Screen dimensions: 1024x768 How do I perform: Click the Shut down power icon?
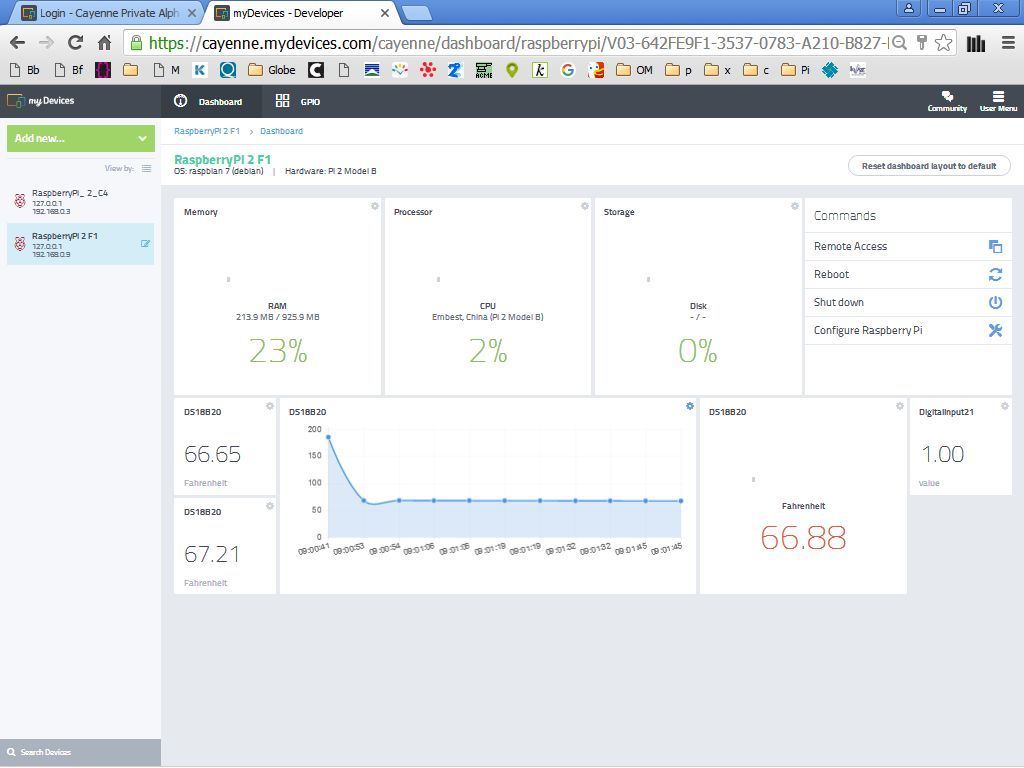coord(995,302)
